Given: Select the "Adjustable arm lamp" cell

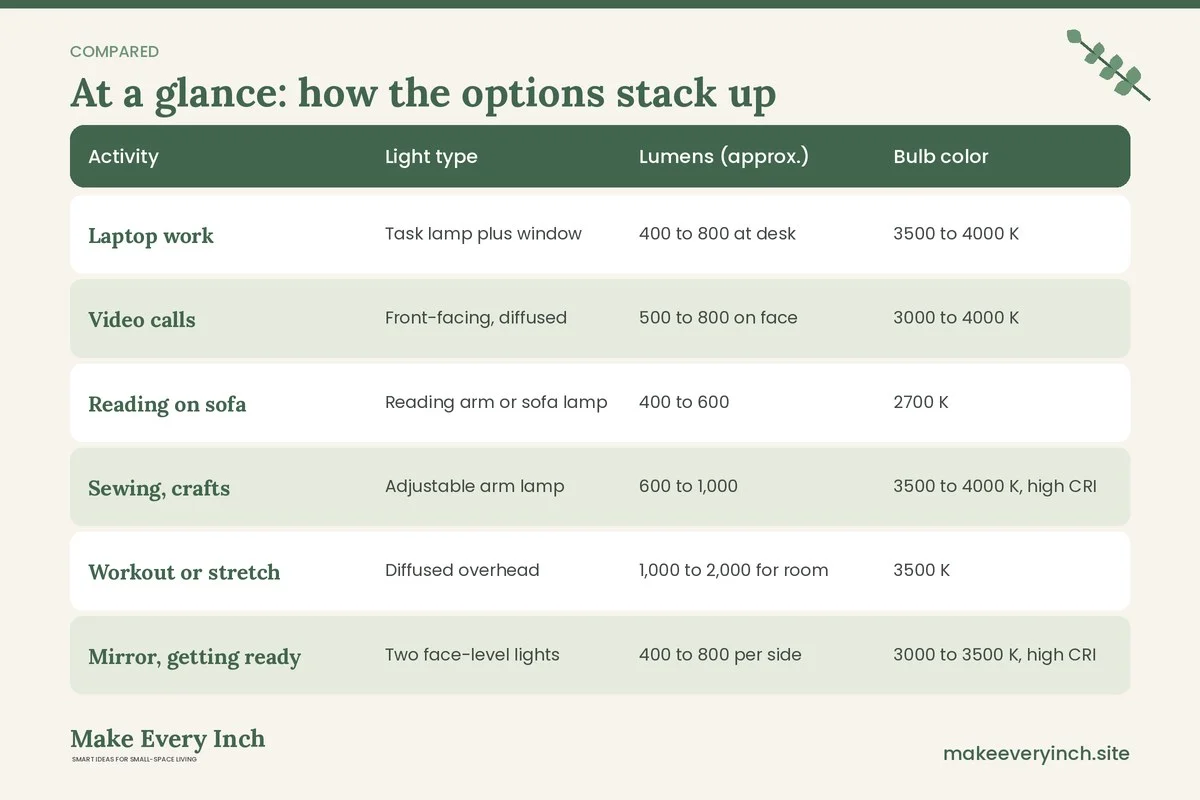Looking at the screenshot, I should 475,486.
